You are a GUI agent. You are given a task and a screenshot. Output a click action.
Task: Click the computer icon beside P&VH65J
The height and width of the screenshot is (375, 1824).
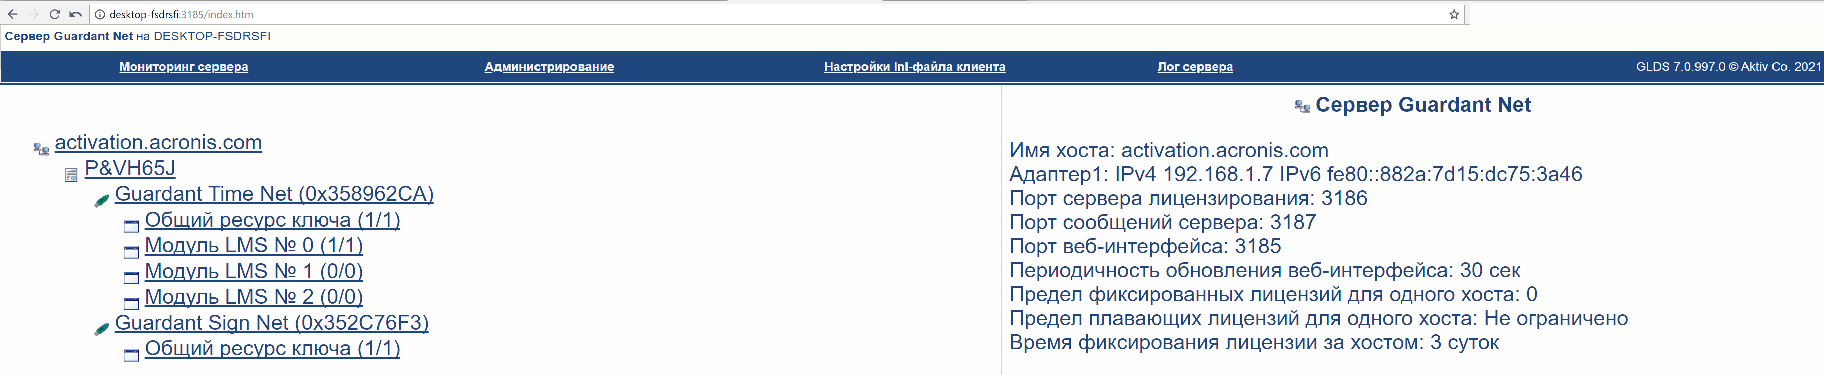click(71, 175)
